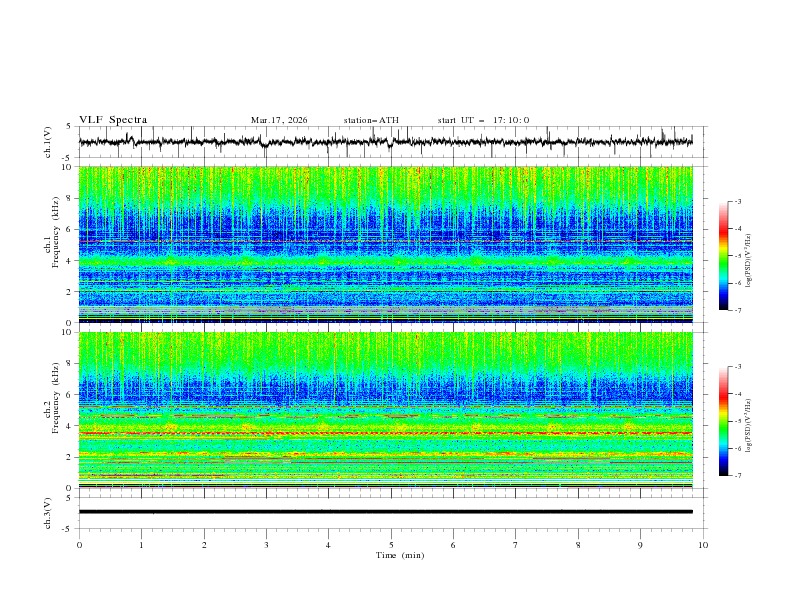792x612 pixels.
Task: Click time axis tick label "2"
Action: coord(204,545)
